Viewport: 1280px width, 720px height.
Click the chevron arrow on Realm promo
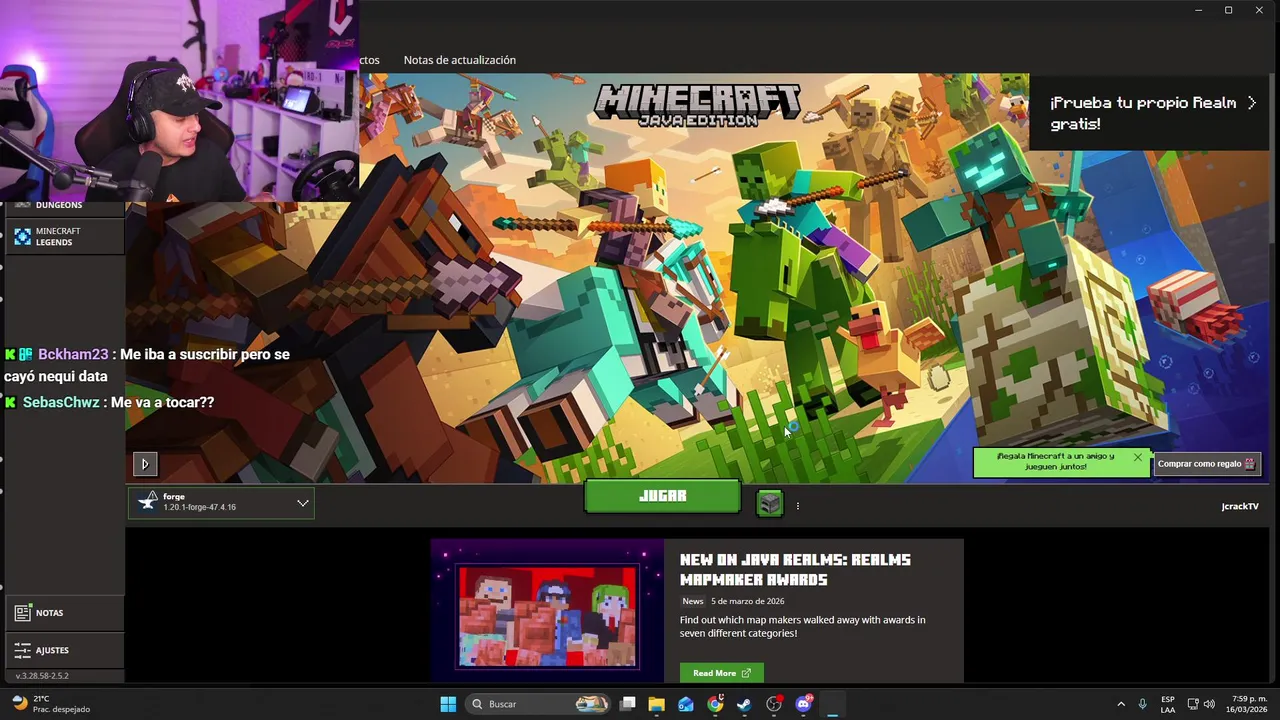(x=1251, y=103)
